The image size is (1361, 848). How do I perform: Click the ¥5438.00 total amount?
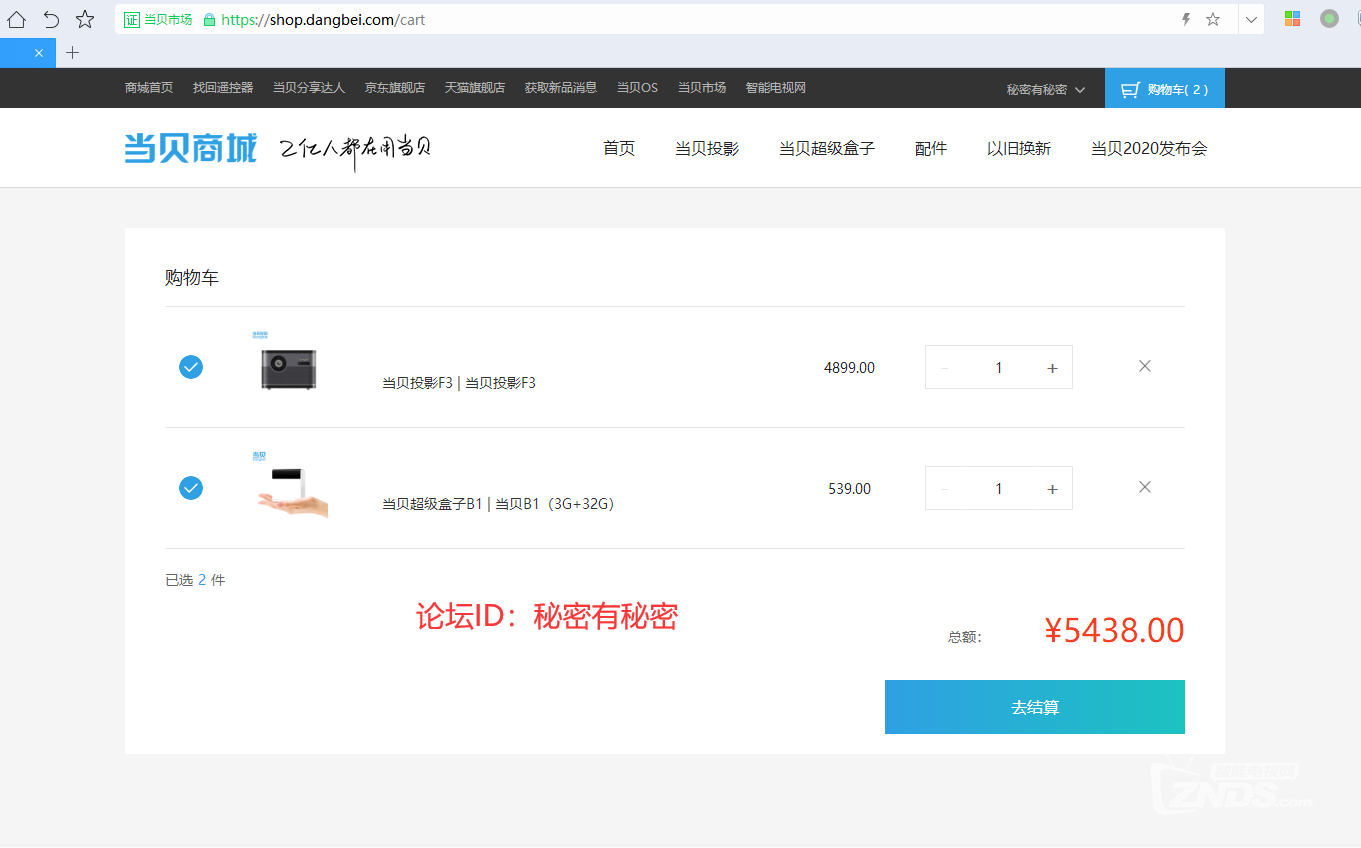click(1114, 630)
